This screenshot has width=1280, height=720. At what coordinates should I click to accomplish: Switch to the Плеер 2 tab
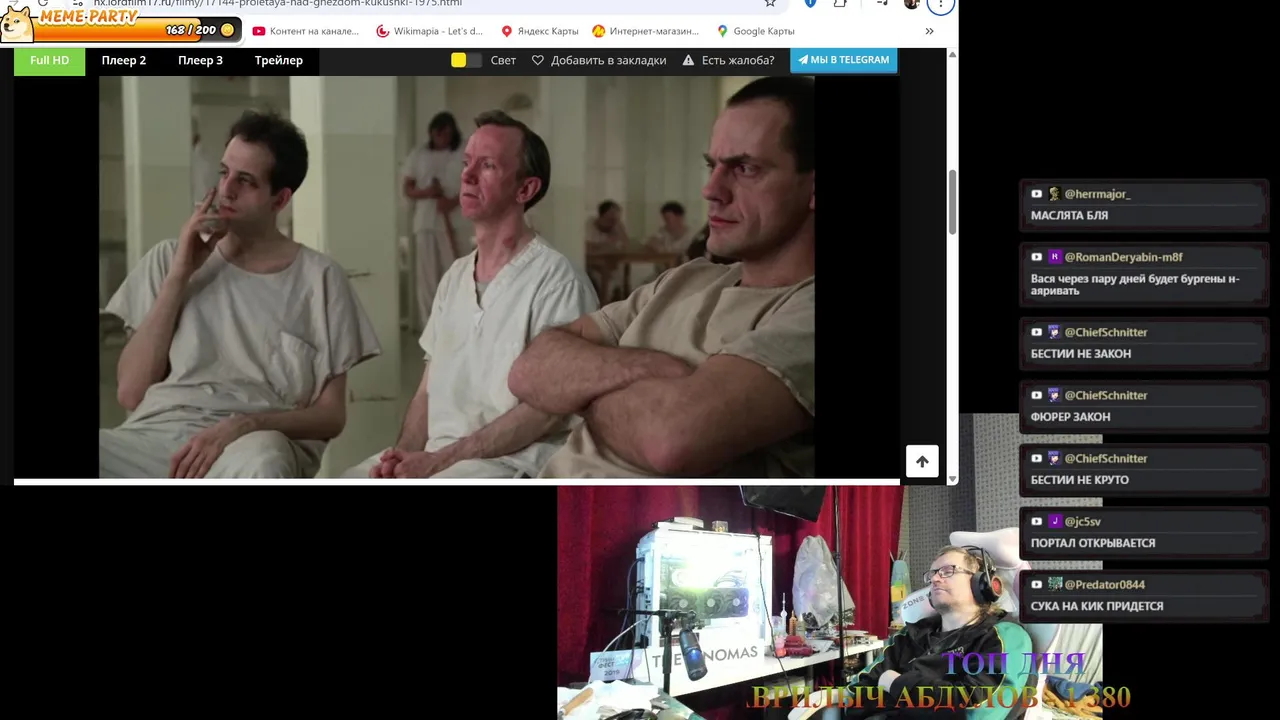click(123, 60)
